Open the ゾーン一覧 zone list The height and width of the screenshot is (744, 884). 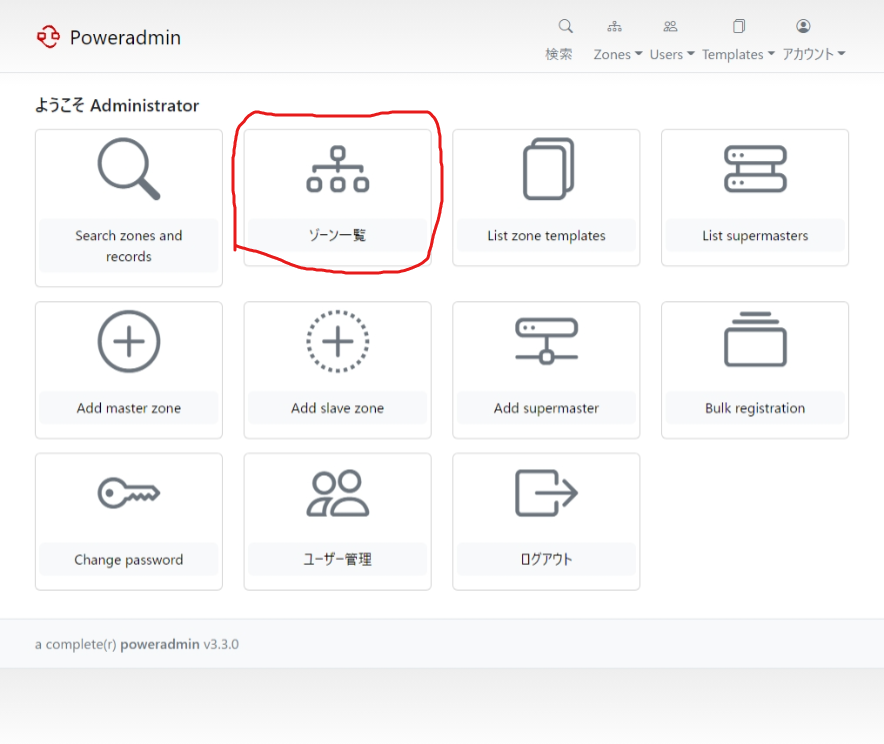pyautogui.click(x=338, y=235)
